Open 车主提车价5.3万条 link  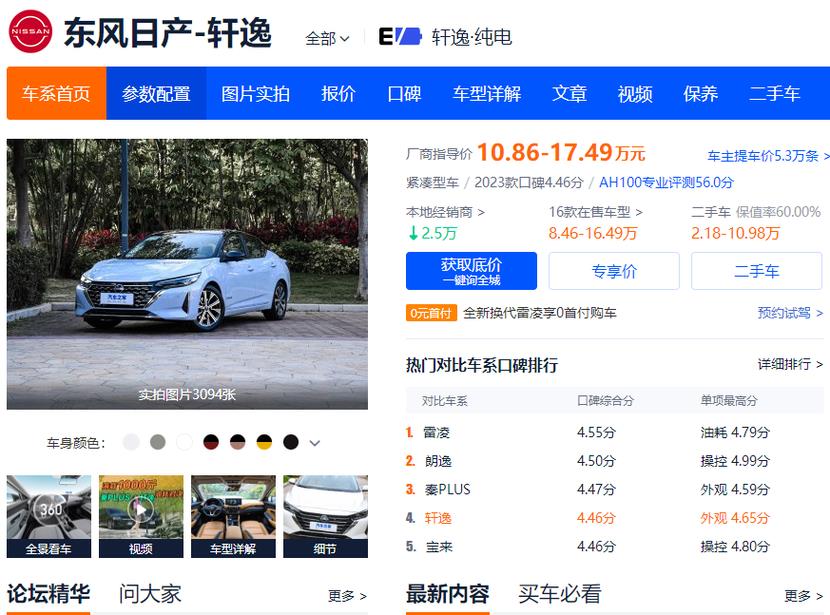pyautogui.click(x=768, y=156)
